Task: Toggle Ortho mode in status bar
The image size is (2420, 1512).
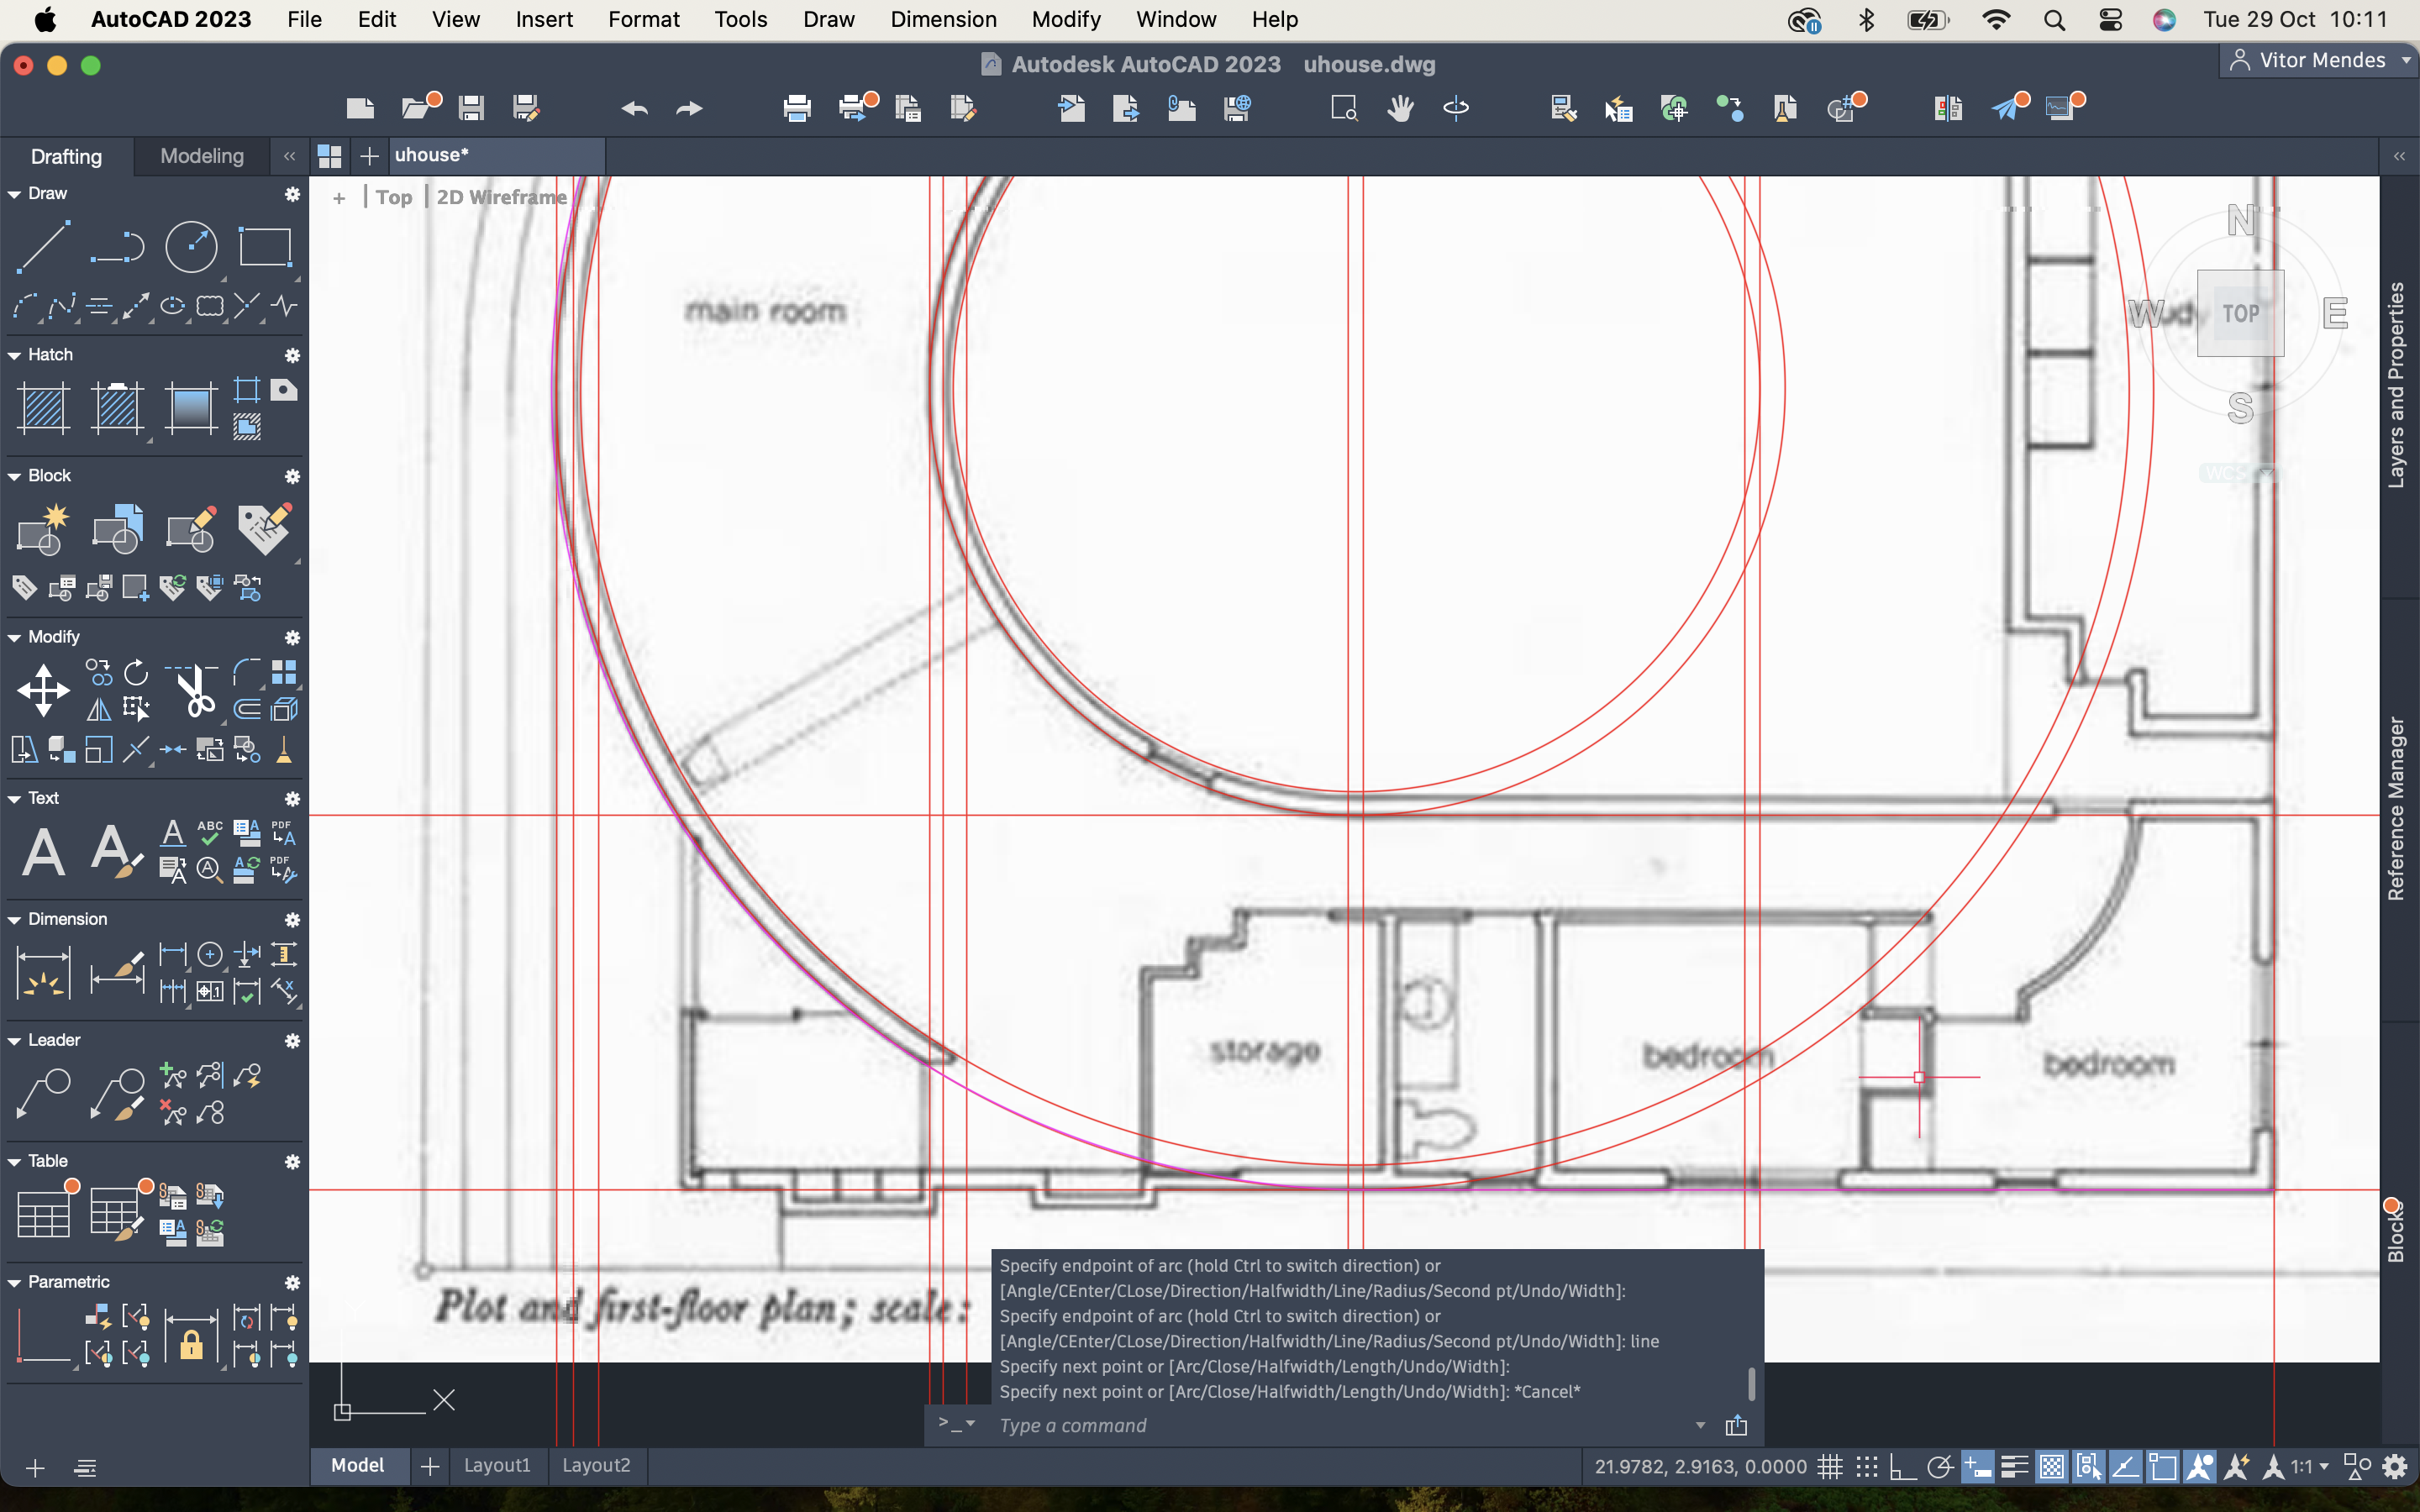Action: [x=1902, y=1466]
